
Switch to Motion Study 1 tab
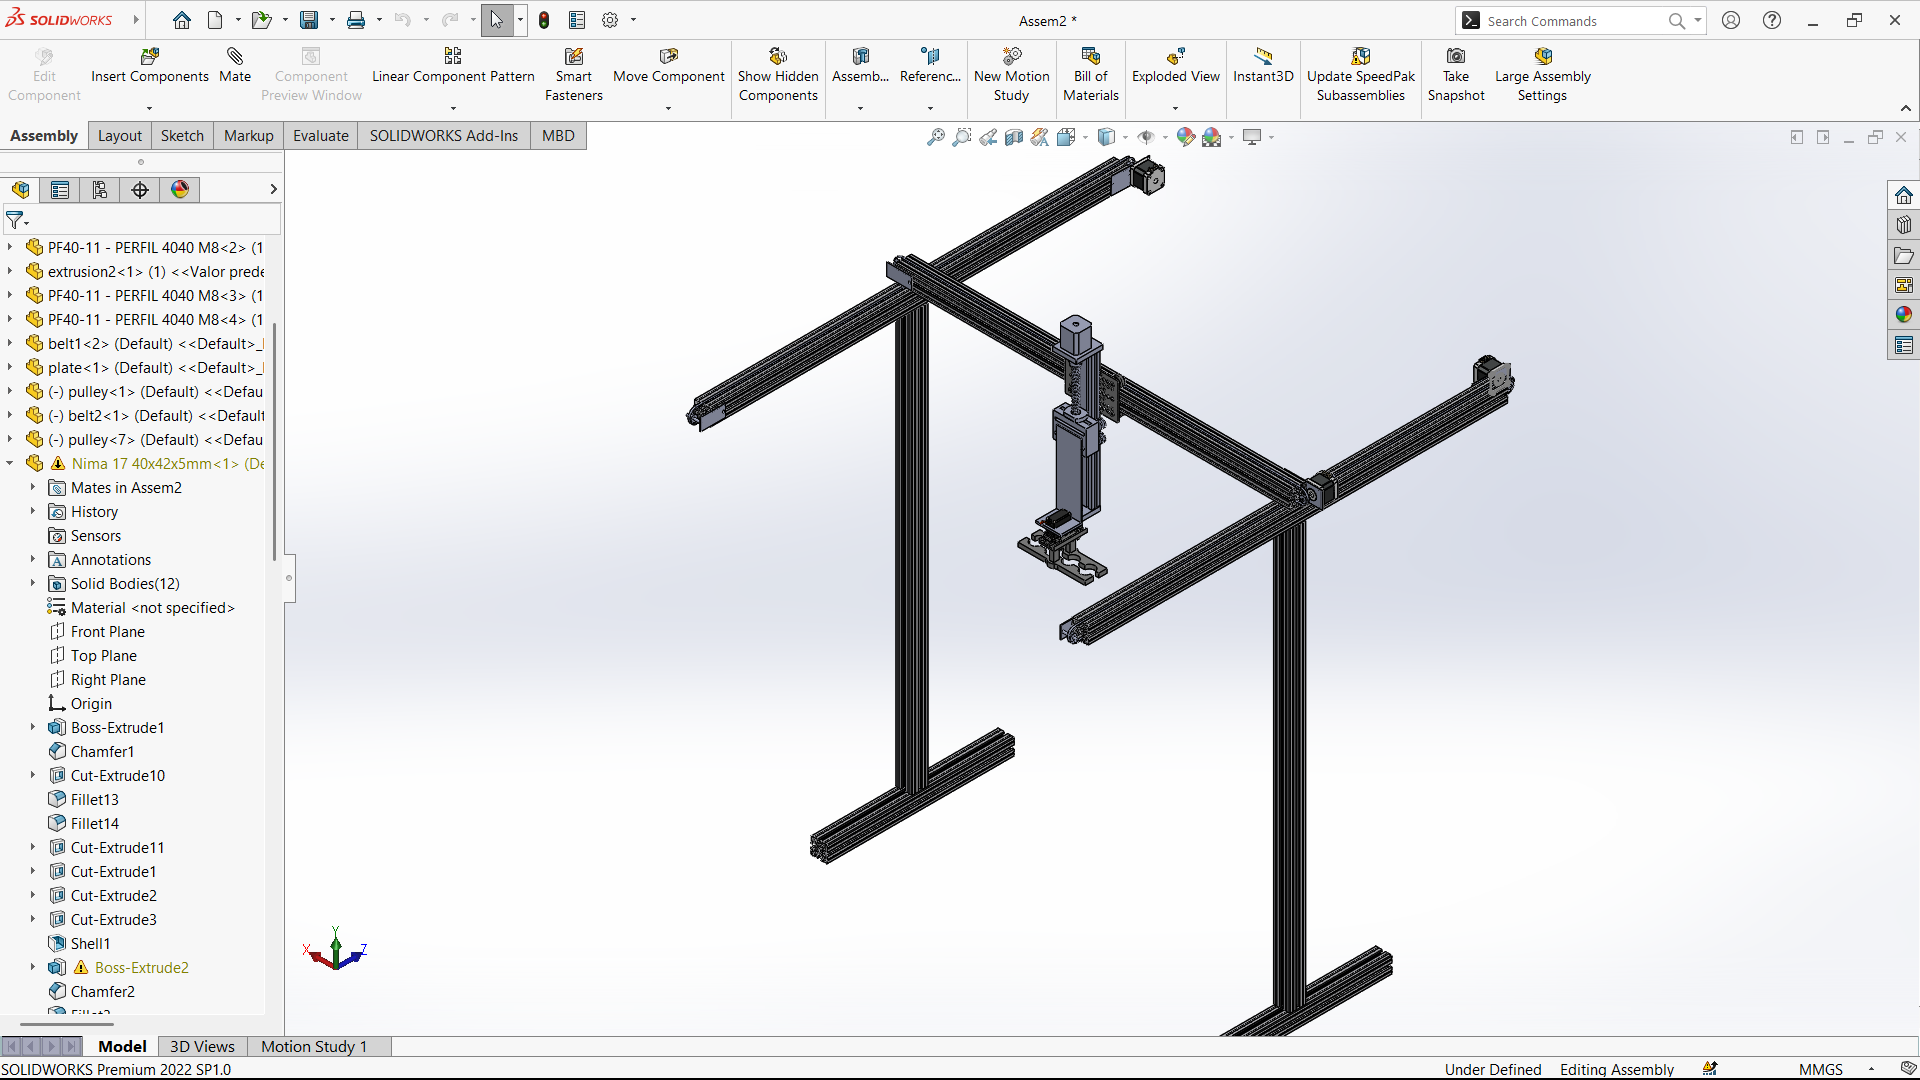314,1046
